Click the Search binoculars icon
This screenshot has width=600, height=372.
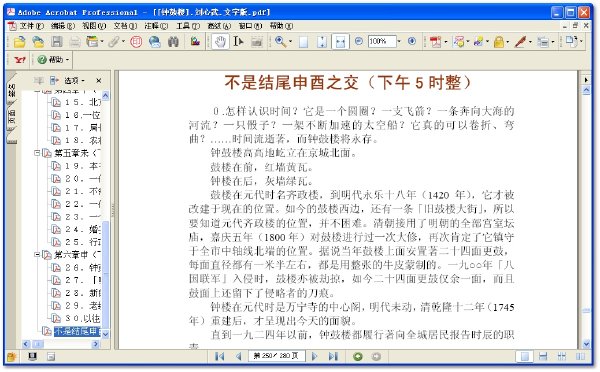(173, 41)
